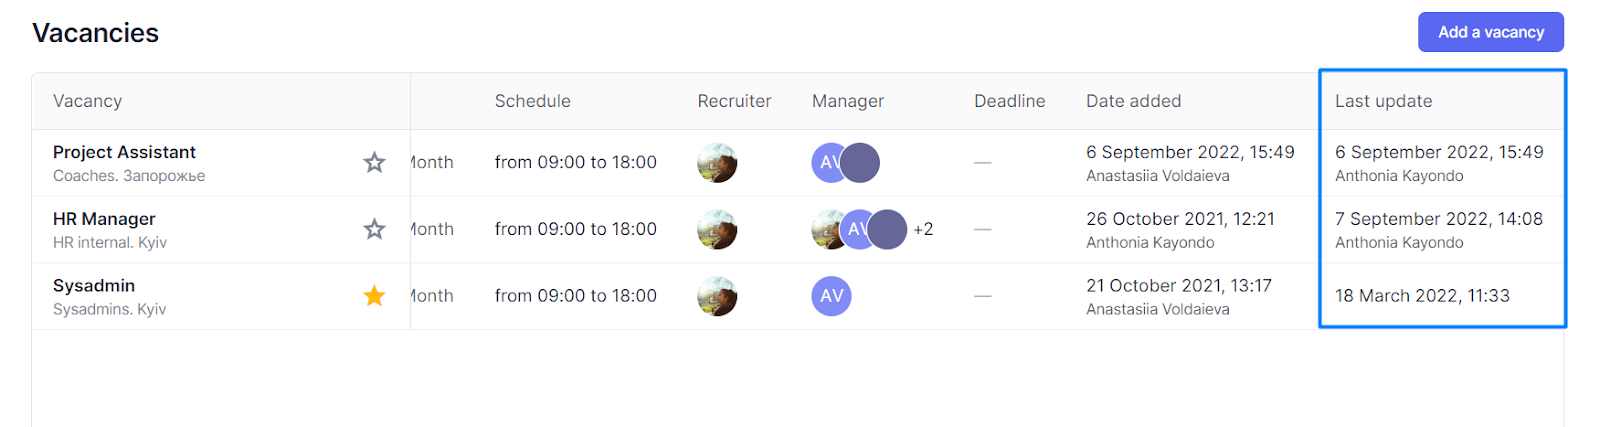
Task: Click AV manager avatar in Sysadmin row
Action: (x=831, y=296)
